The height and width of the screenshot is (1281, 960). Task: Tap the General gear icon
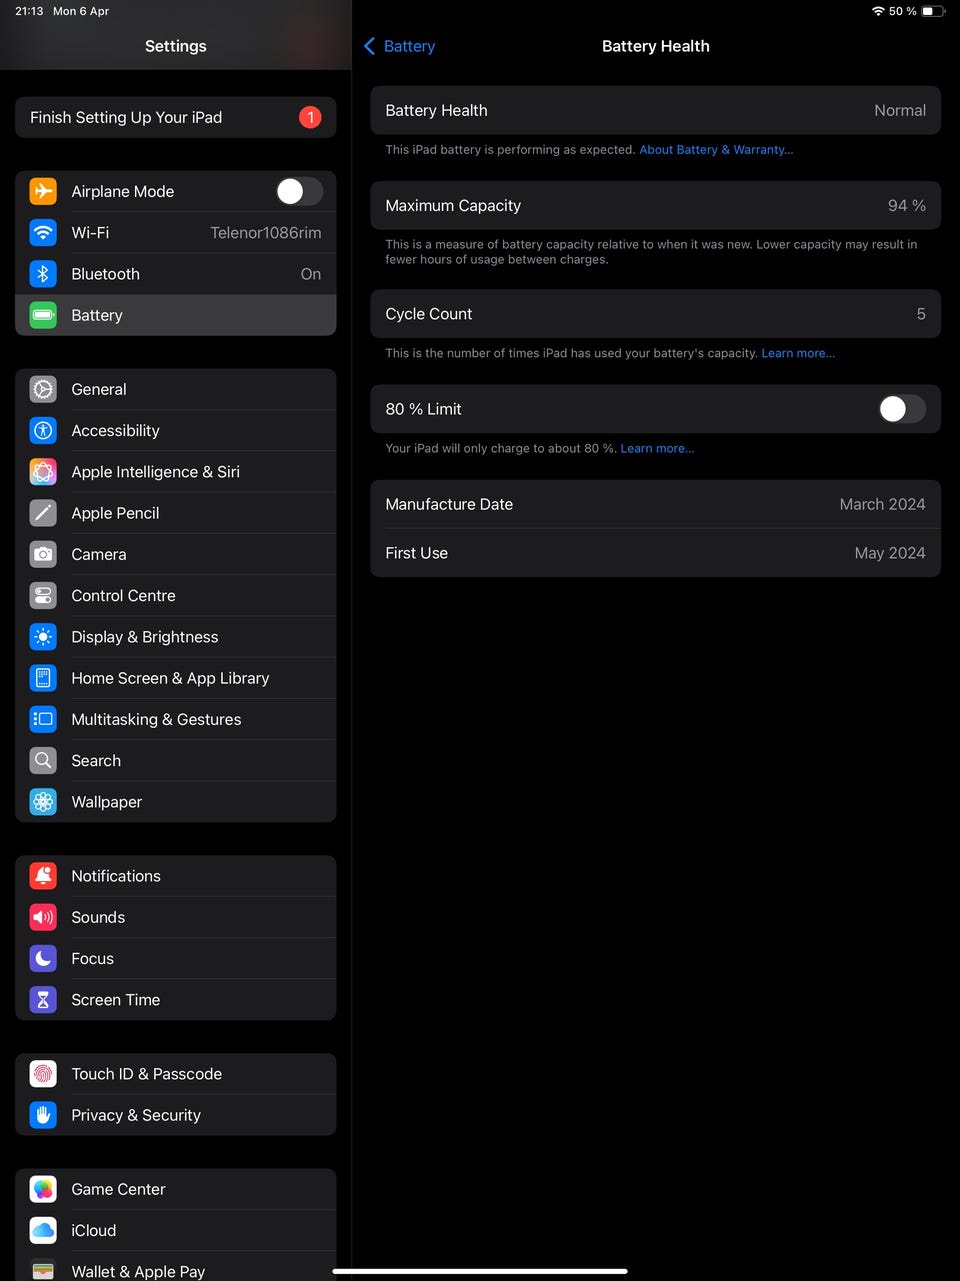click(43, 389)
